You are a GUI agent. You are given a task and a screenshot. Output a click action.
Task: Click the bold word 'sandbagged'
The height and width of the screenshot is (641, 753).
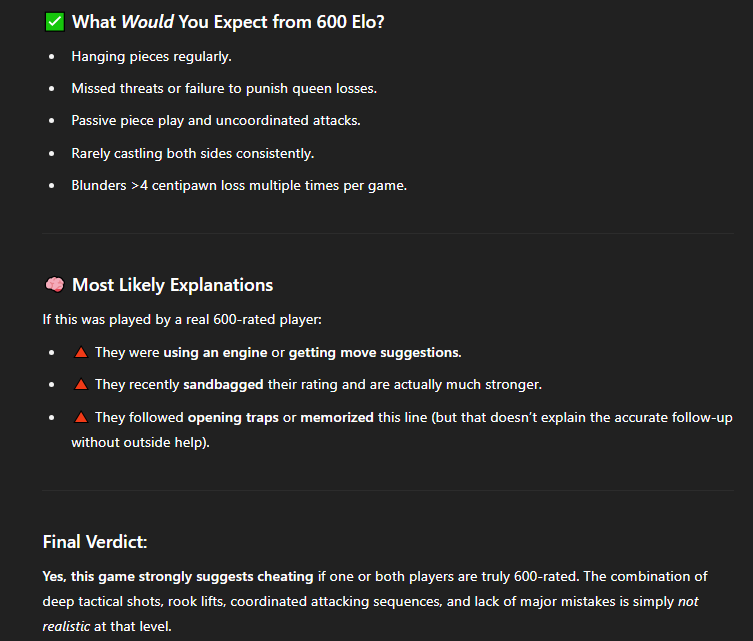pos(223,385)
